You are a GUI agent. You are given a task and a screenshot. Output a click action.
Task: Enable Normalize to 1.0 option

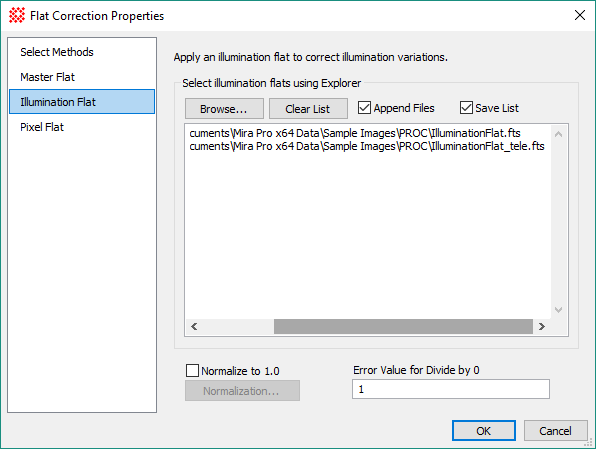point(192,370)
